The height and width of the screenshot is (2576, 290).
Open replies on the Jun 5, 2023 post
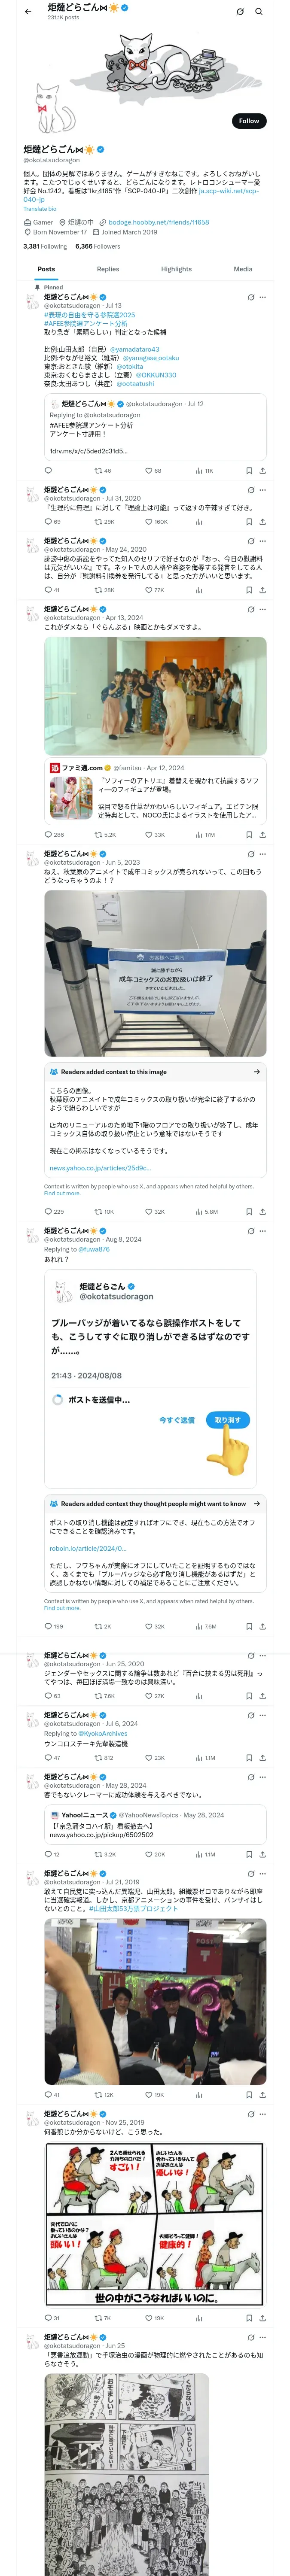(48, 1211)
